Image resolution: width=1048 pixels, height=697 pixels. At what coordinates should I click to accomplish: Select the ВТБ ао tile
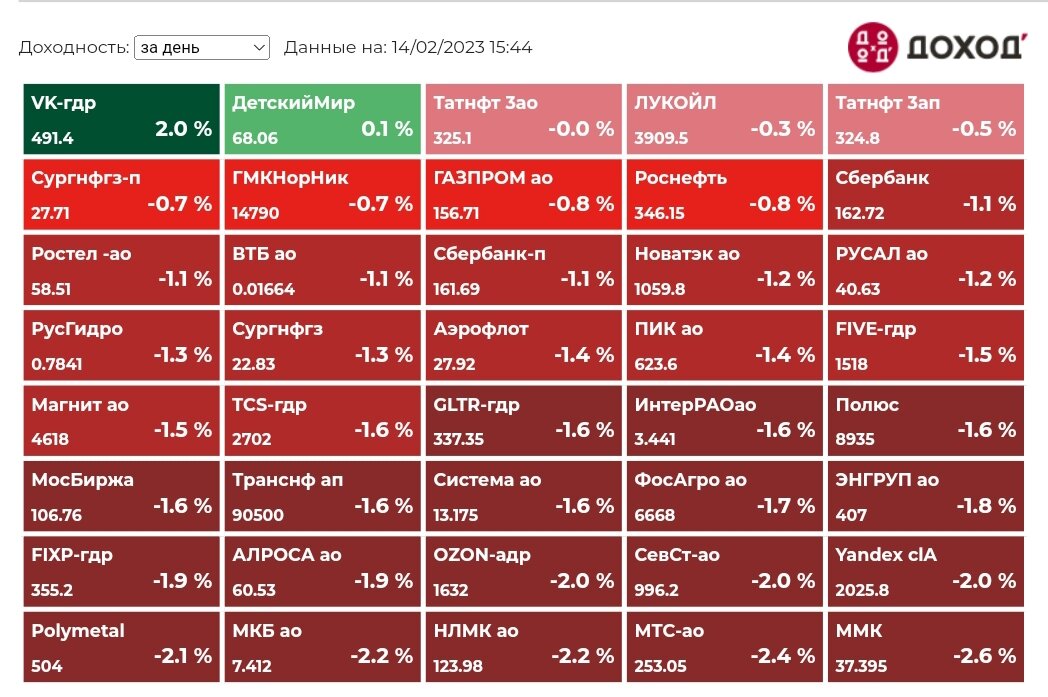pos(323,270)
